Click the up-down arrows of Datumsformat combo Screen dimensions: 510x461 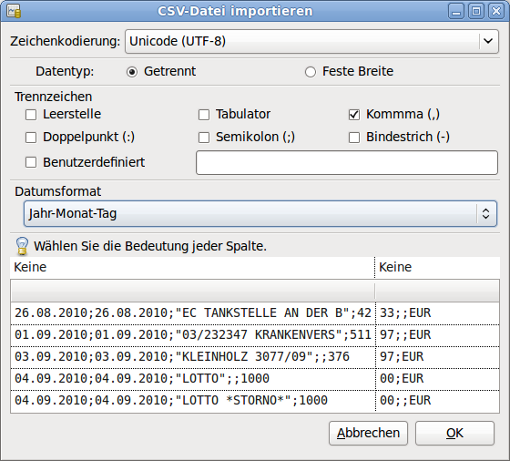coord(486,214)
